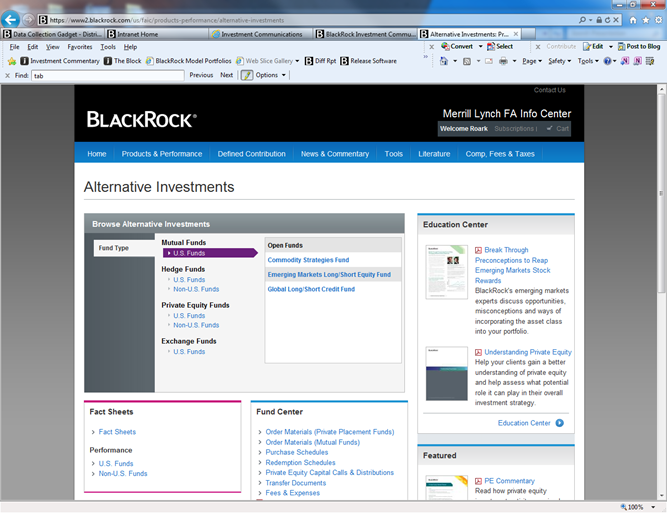The width and height of the screenshot is (667, 513).
Task: Close the Find bar with its X
Action: (7, 75)
